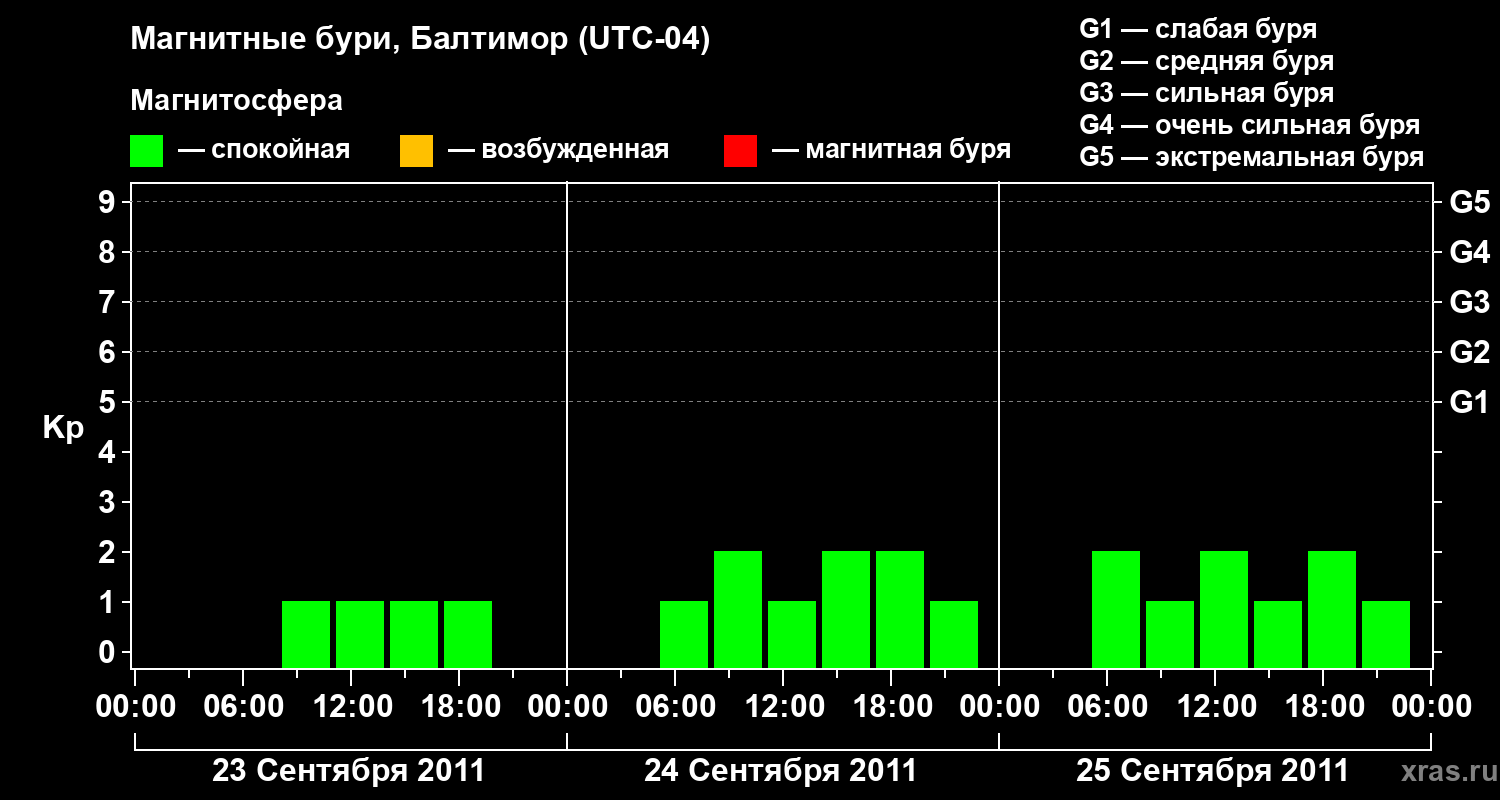The width and height of the screenshot is (1500, 800).
Task: Click the green 'спокойная' legend swatch
Action: 146,151
